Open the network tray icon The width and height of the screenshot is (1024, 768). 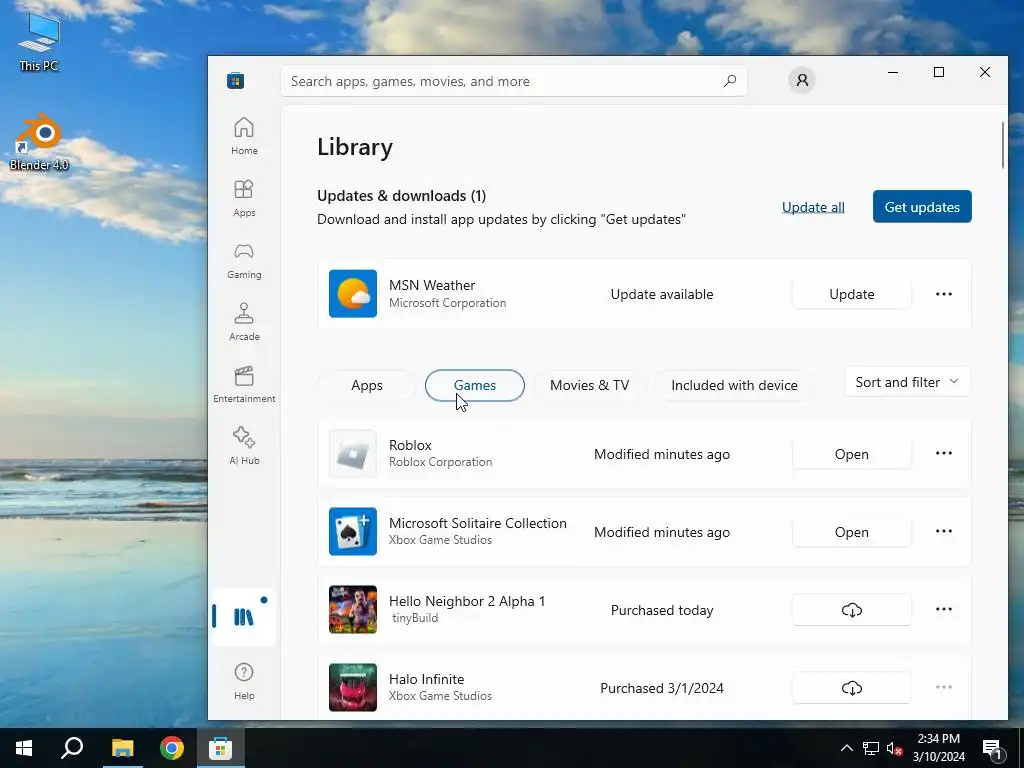[x=871, y=748]
